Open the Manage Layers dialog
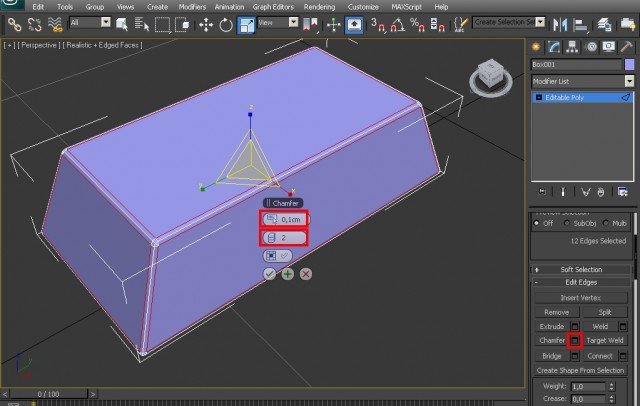 [604, 25]
